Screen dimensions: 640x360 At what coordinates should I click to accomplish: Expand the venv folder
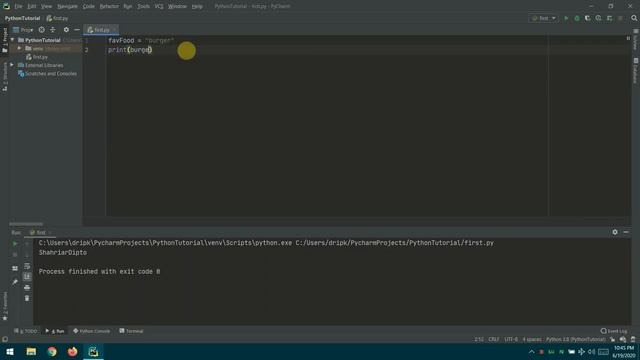click(x=19, y=48)
